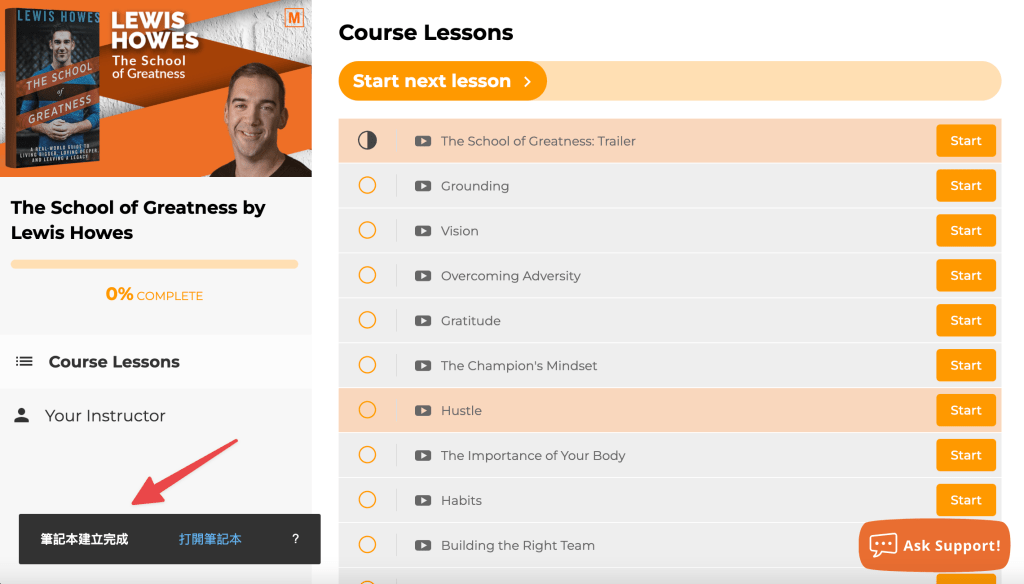Start the Habits lesson
1024x584 pixels.
pos(965,500)
